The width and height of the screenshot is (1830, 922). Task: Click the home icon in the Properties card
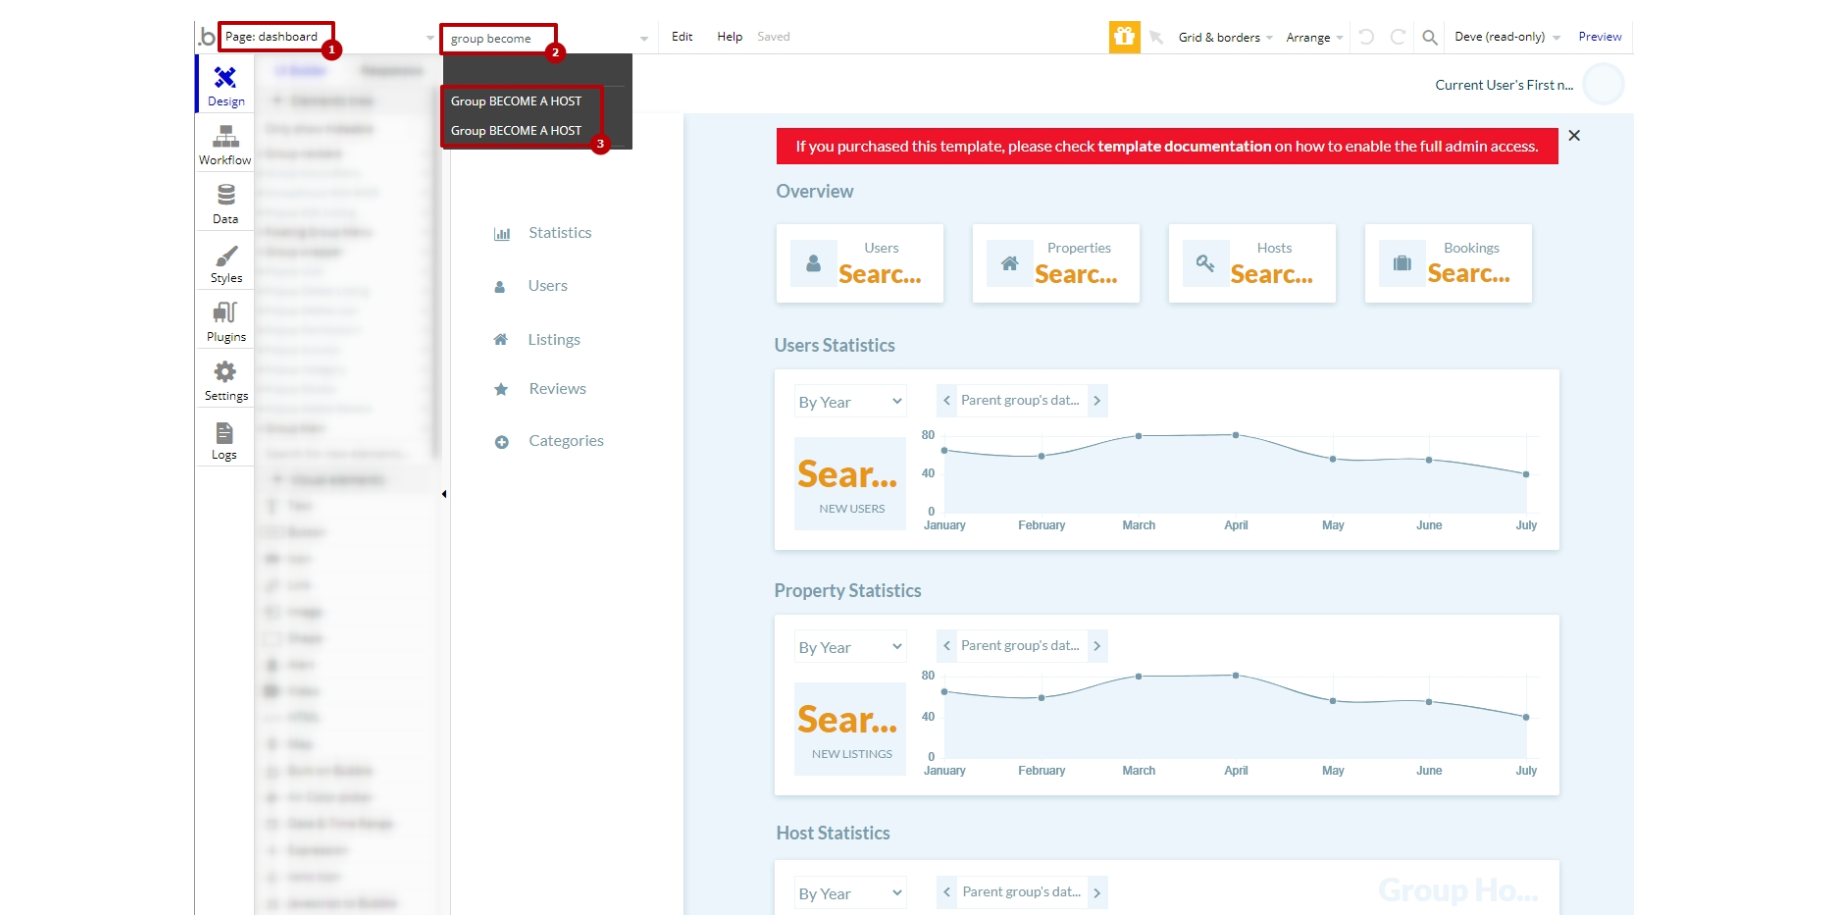tap(1010, 263)
